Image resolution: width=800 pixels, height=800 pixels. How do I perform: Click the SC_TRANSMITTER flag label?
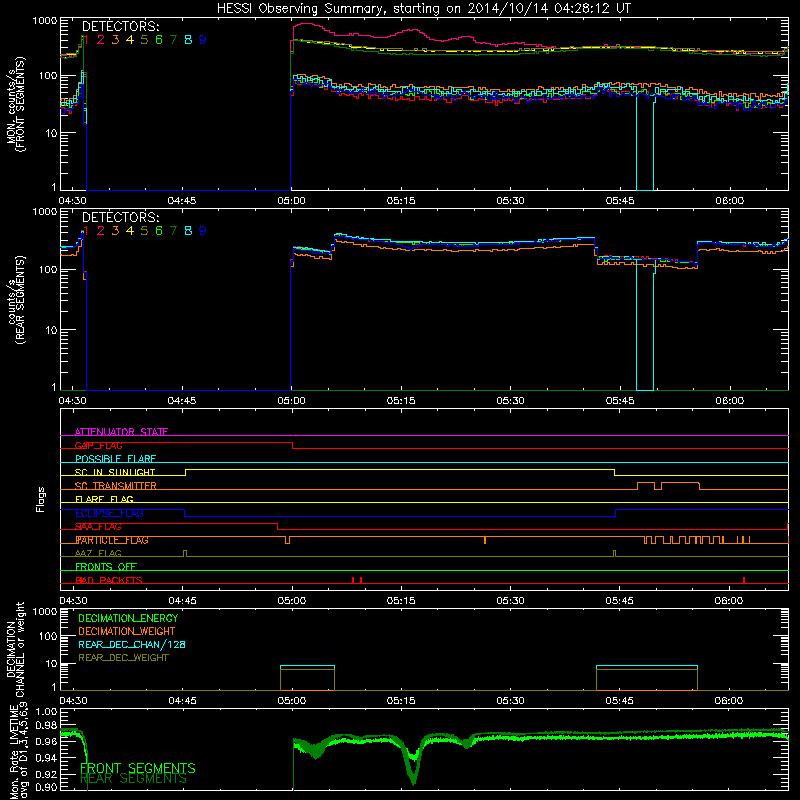(x=116, y=486)
